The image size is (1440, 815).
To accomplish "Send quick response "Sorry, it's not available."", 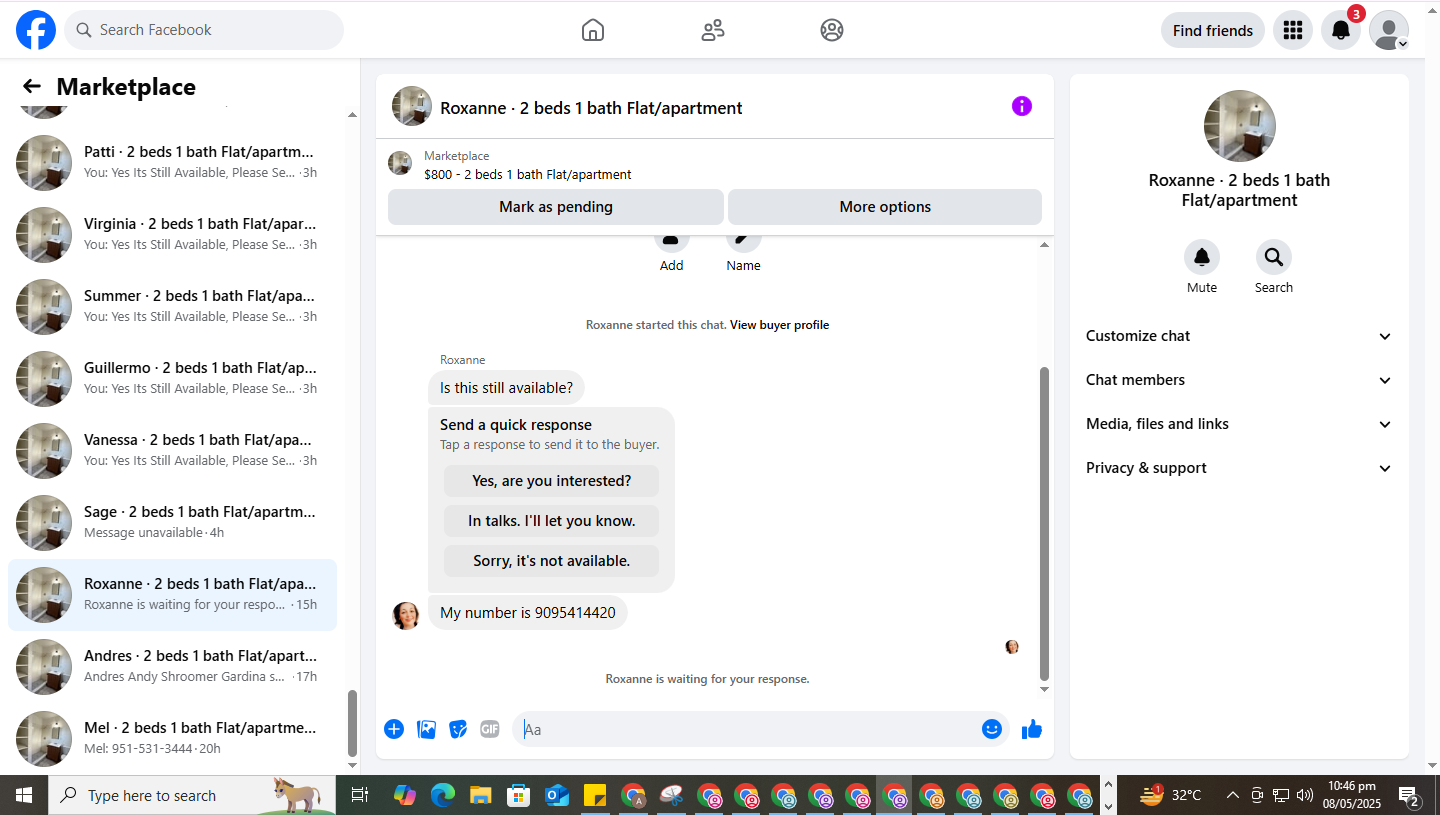I will point(552,561).
